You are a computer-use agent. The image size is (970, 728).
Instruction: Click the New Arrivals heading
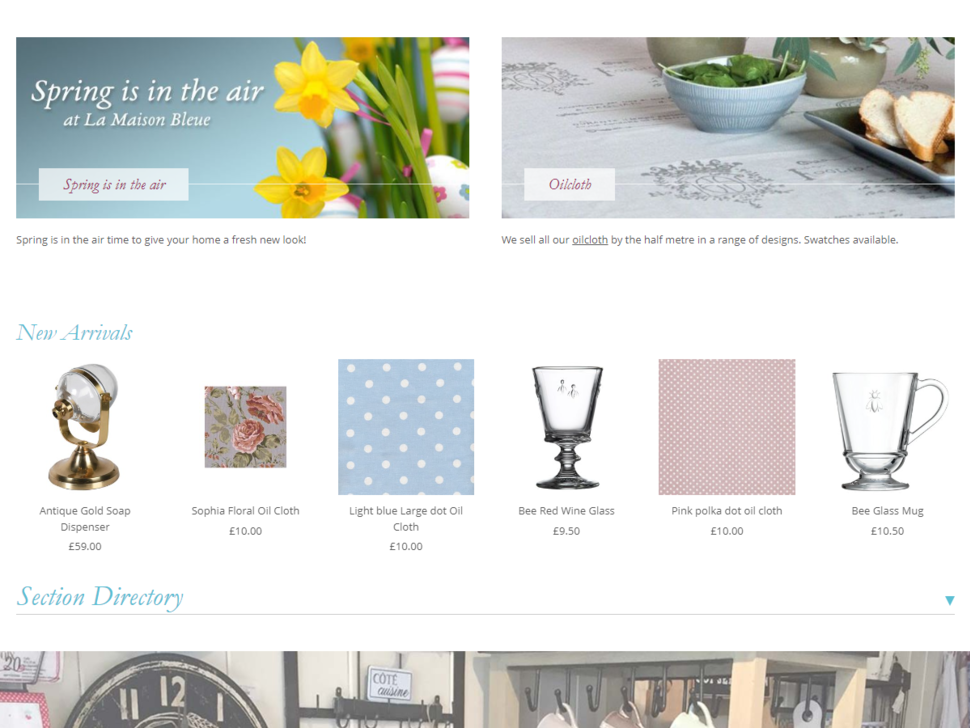tap(74, 333)
